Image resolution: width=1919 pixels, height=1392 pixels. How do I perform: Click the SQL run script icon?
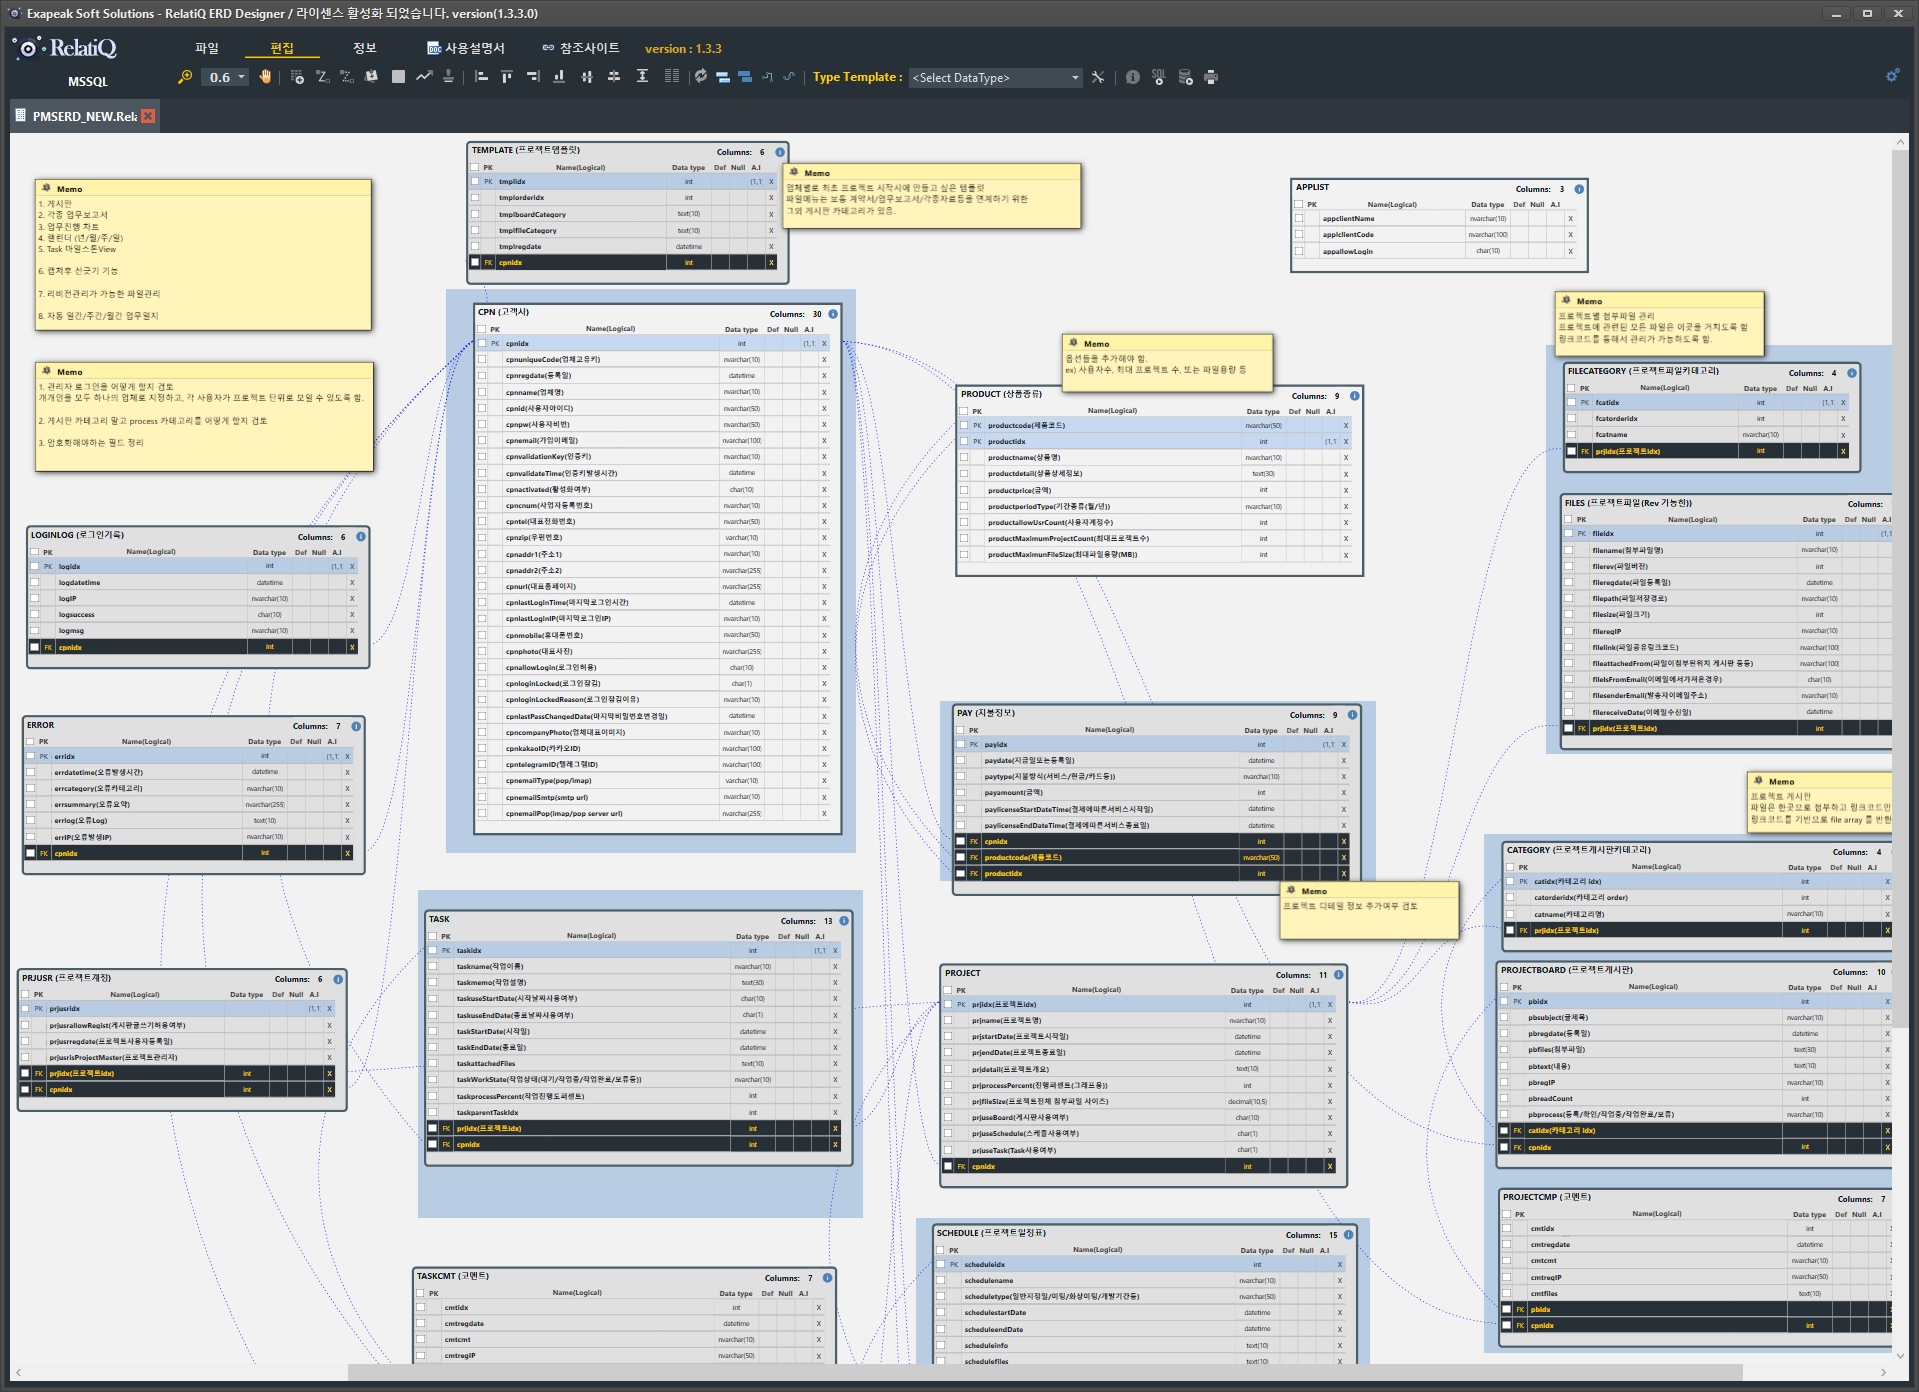(1158, 77)
